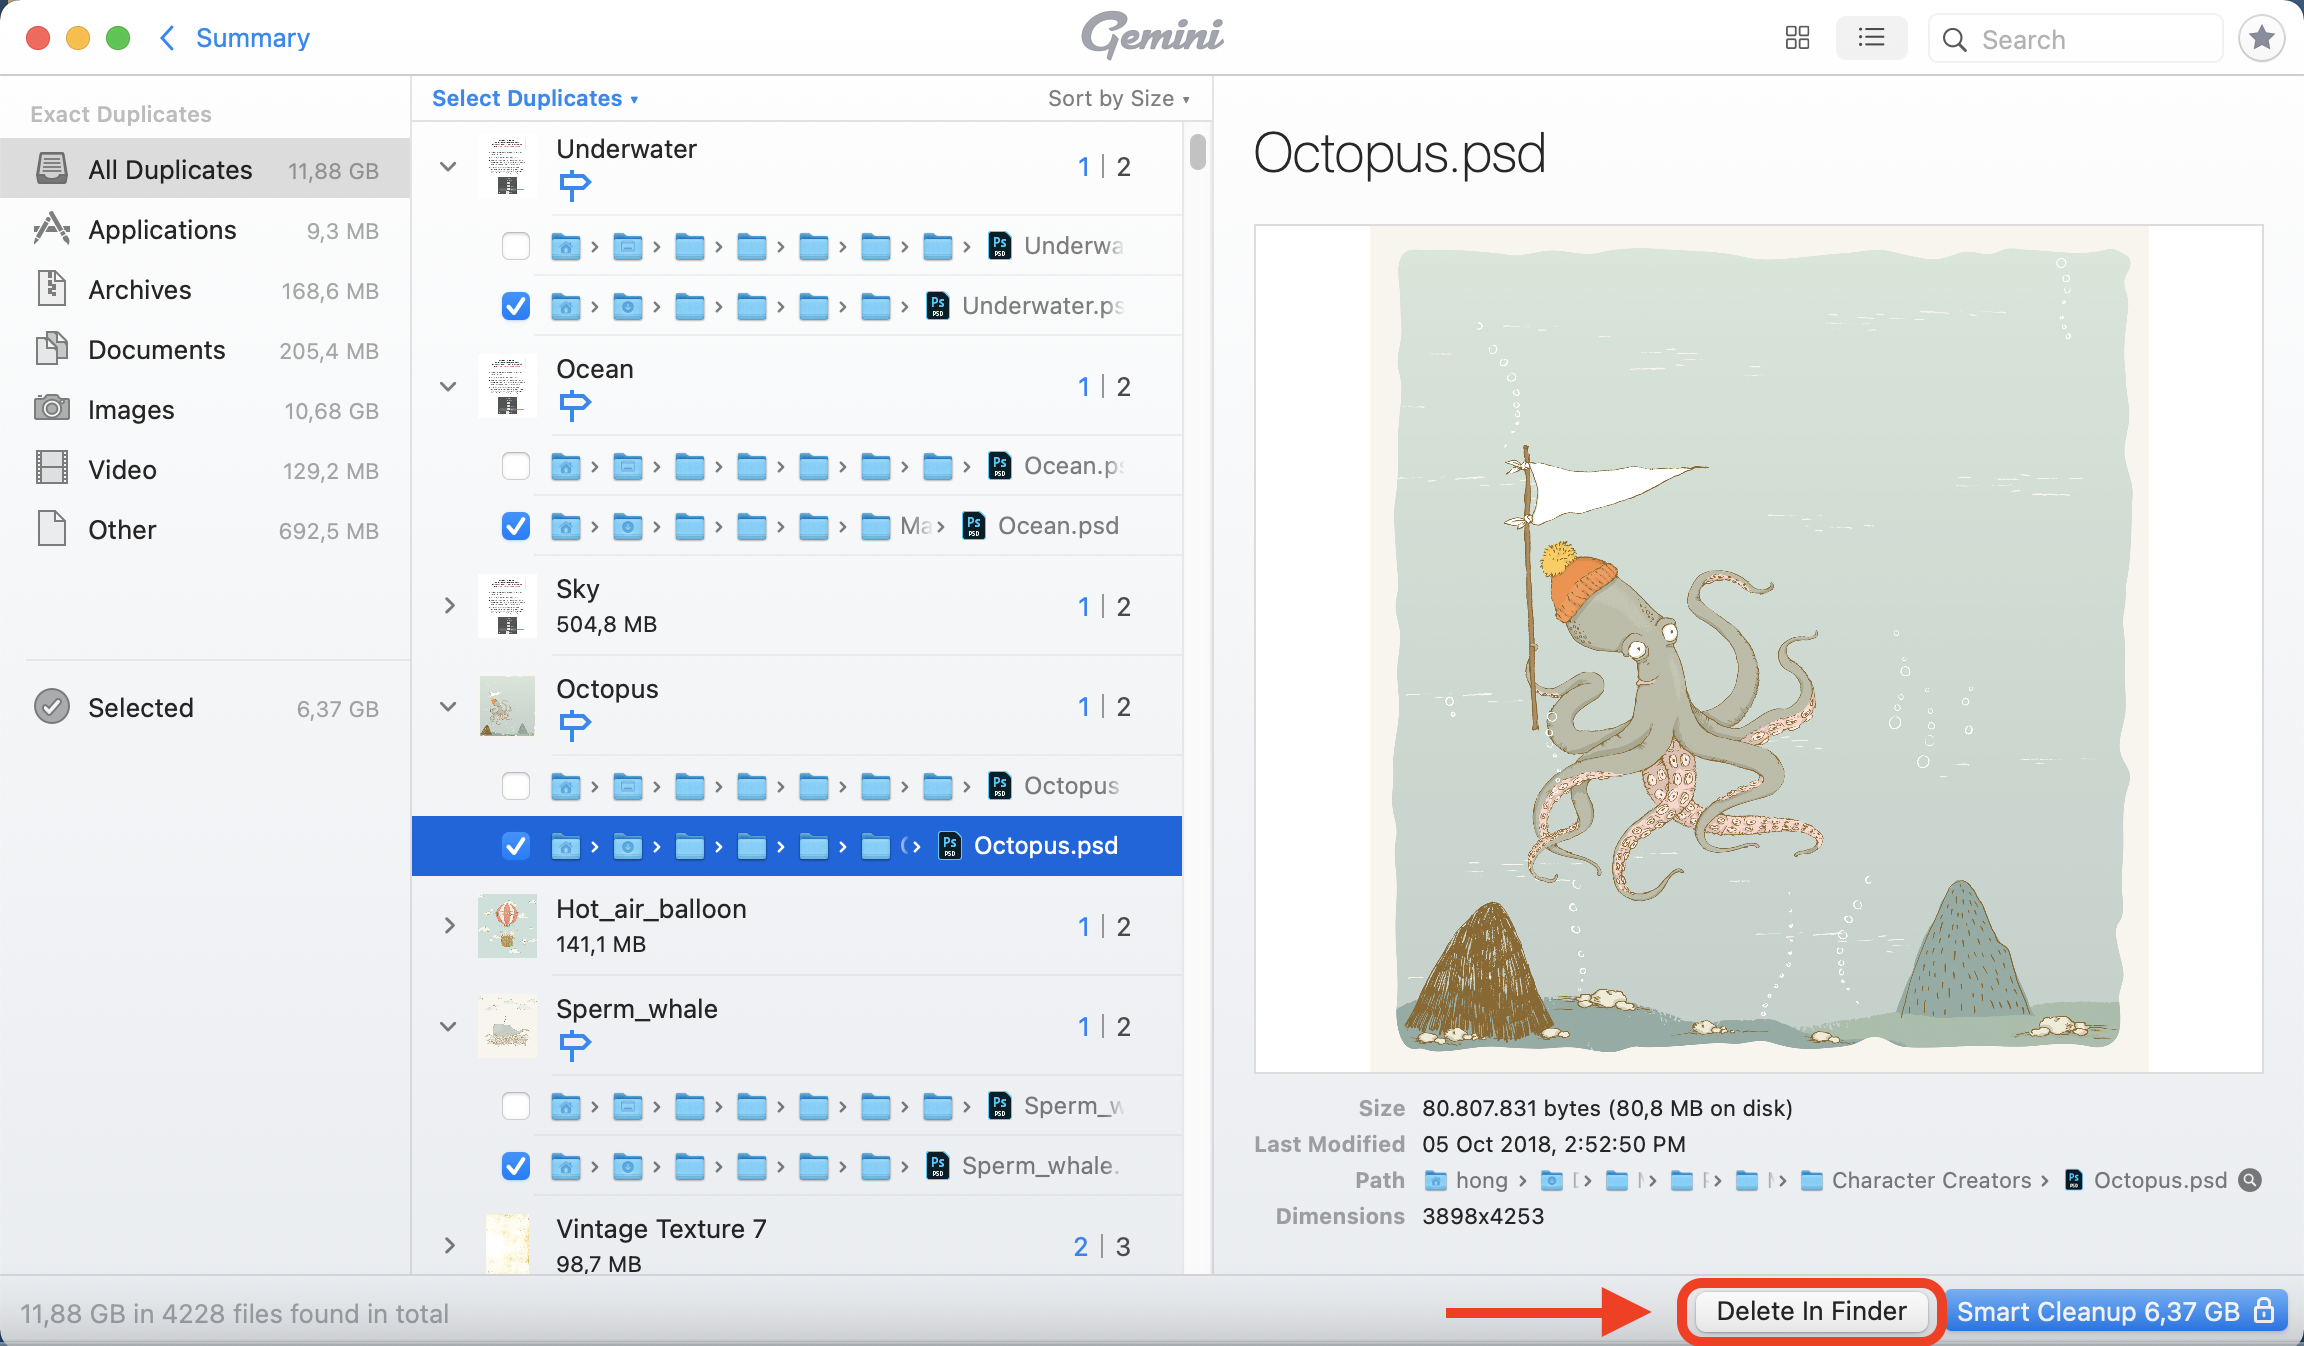Click signpost icon under Ocean
Image resolution: width=2304 pixels, height=1346 pixels.
click(x=574, y=405)
